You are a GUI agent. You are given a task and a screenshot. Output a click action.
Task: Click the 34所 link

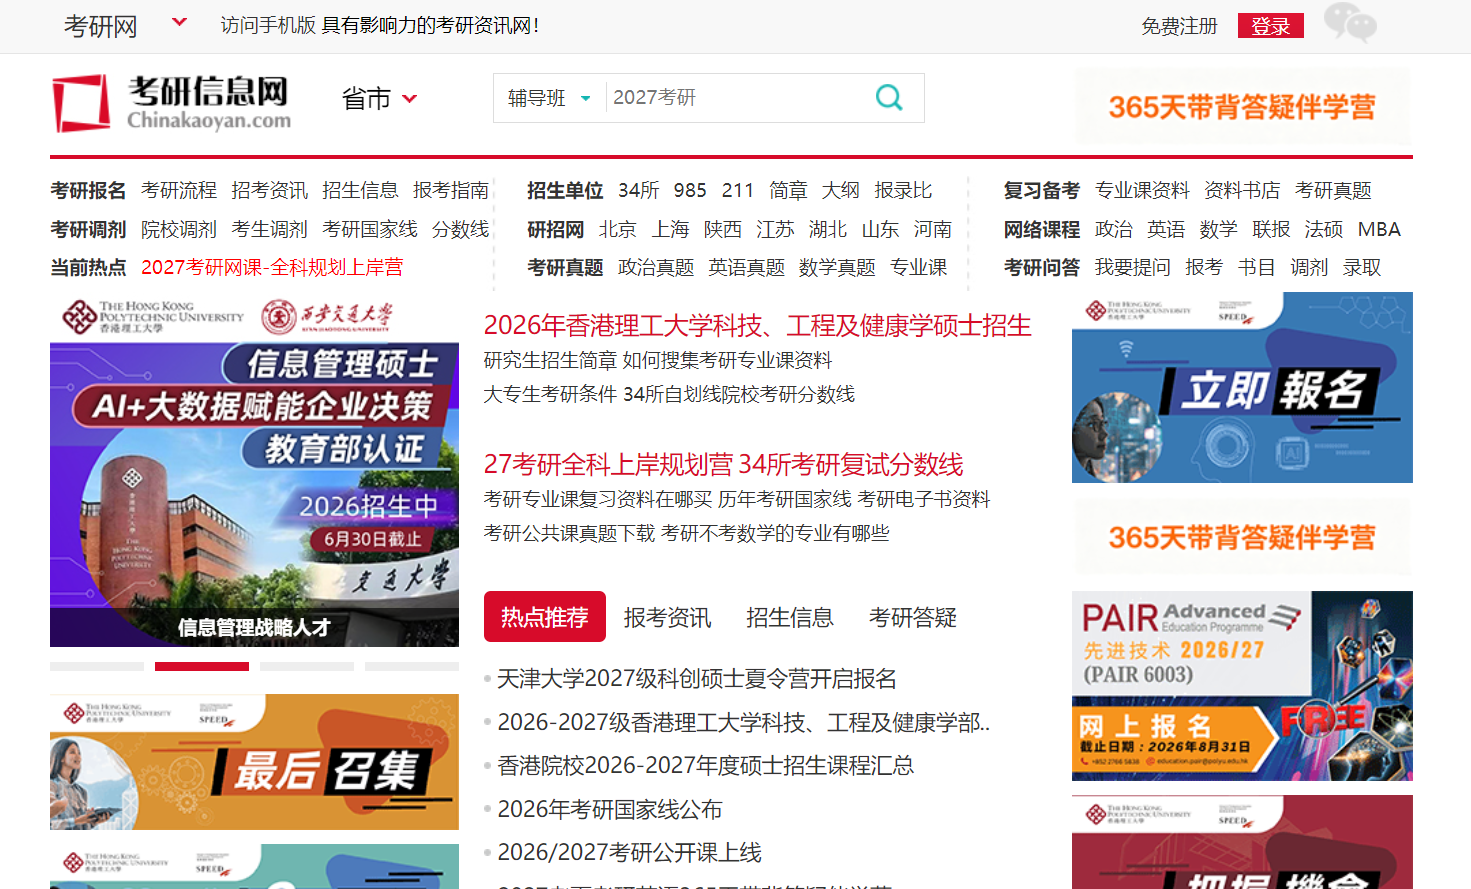pyautogui.click(x=638, y=190)
